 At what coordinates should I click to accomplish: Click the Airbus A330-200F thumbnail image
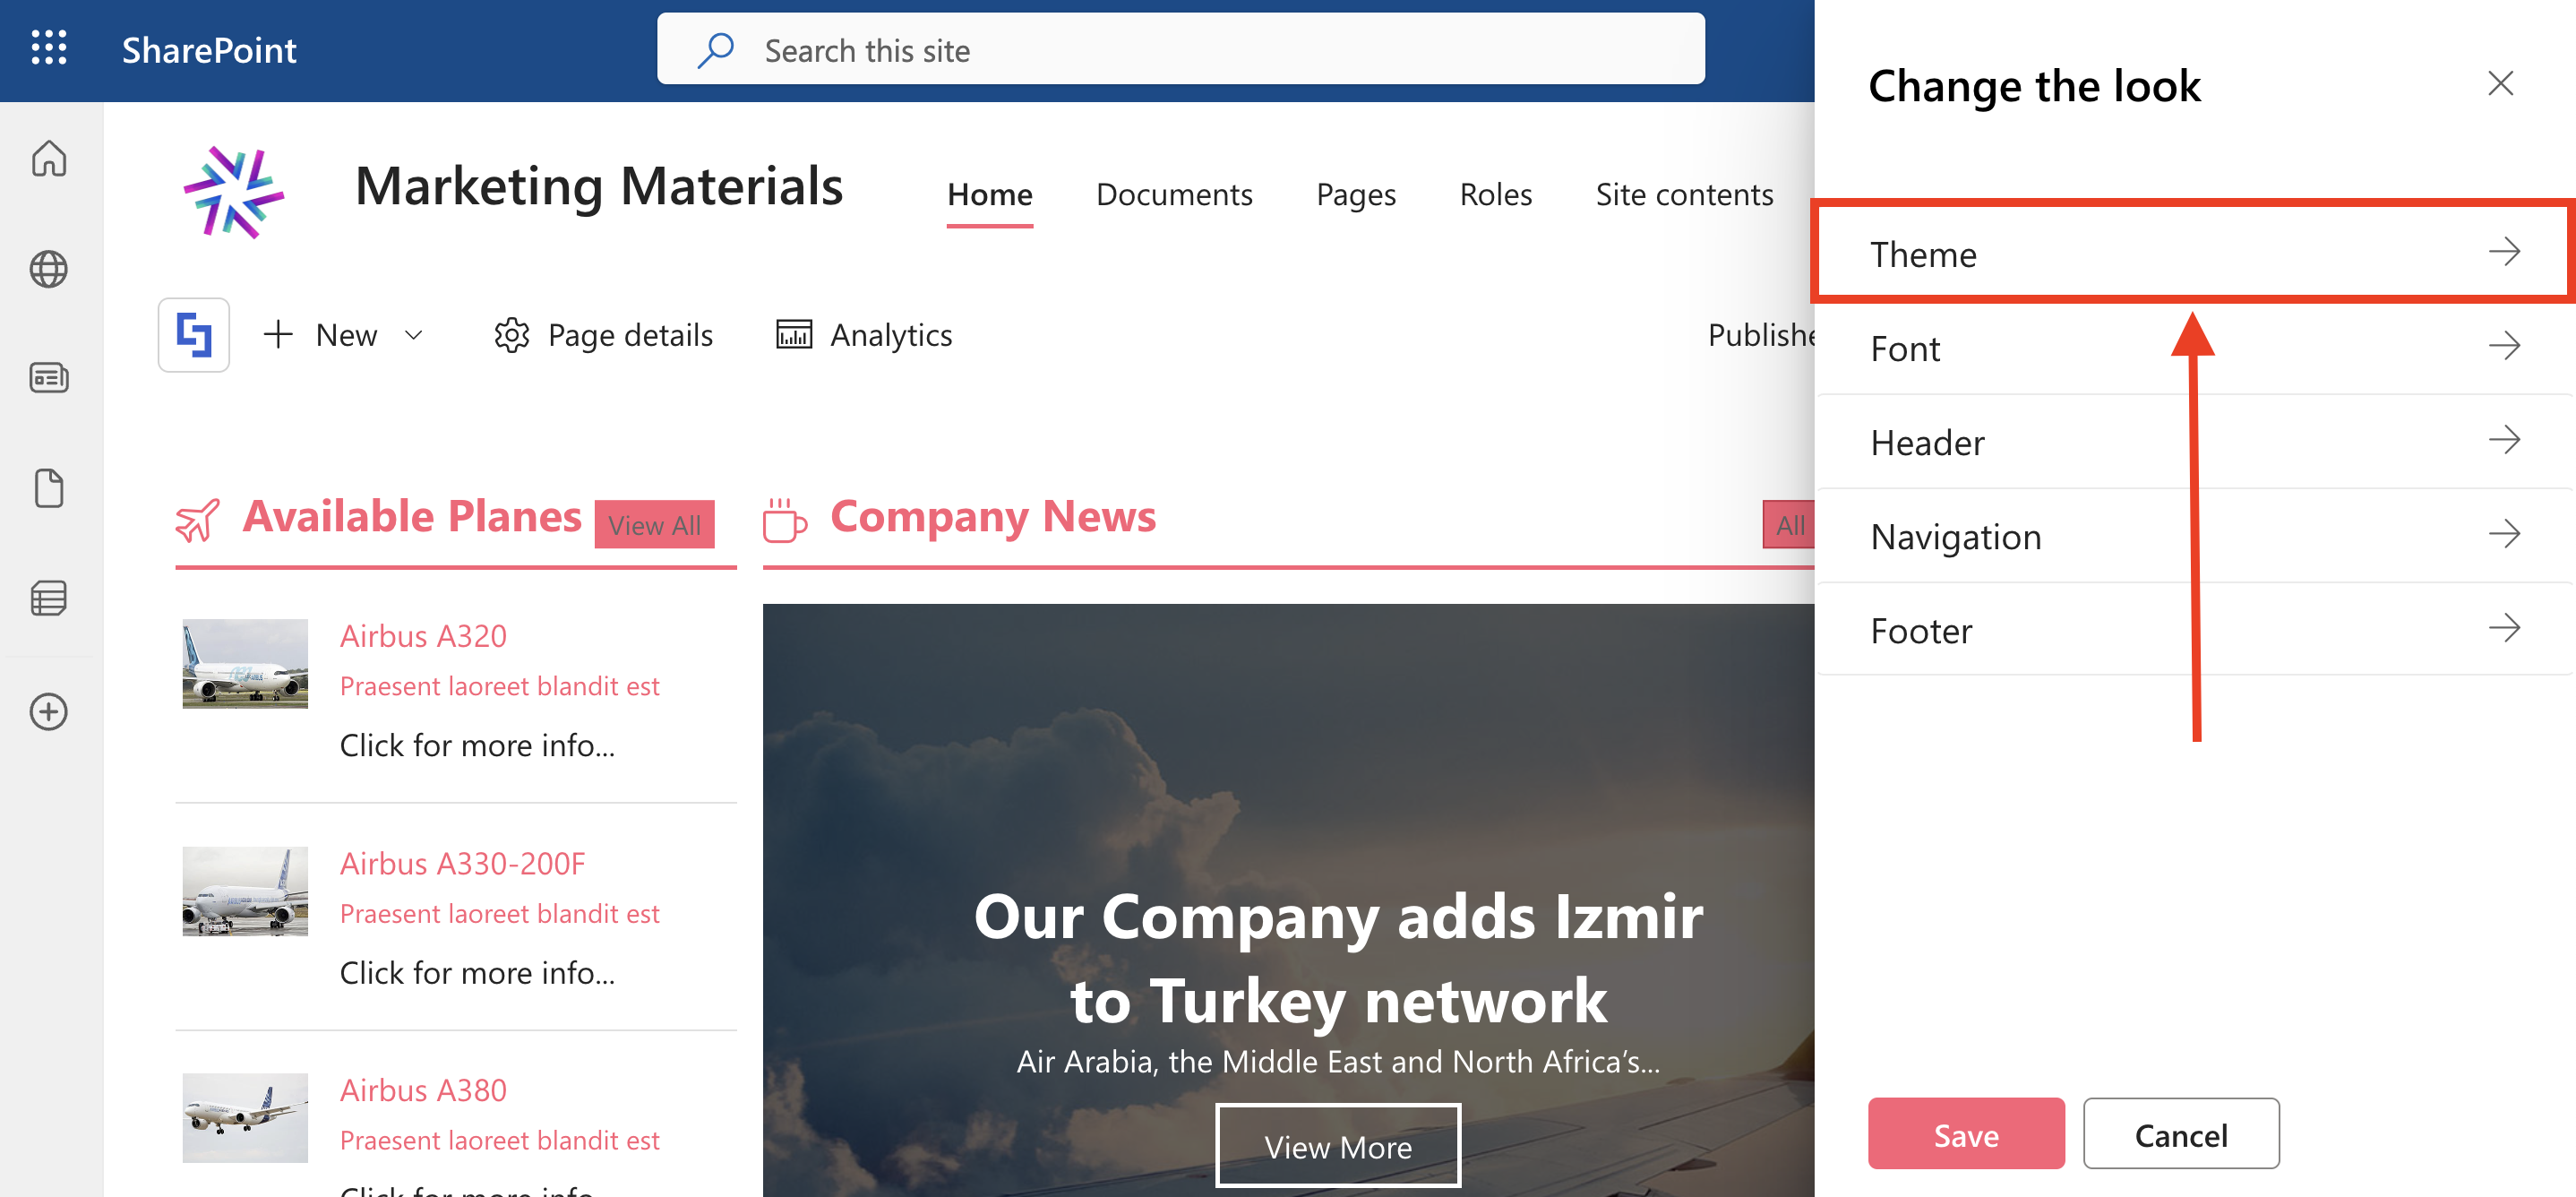coord(245,891)
